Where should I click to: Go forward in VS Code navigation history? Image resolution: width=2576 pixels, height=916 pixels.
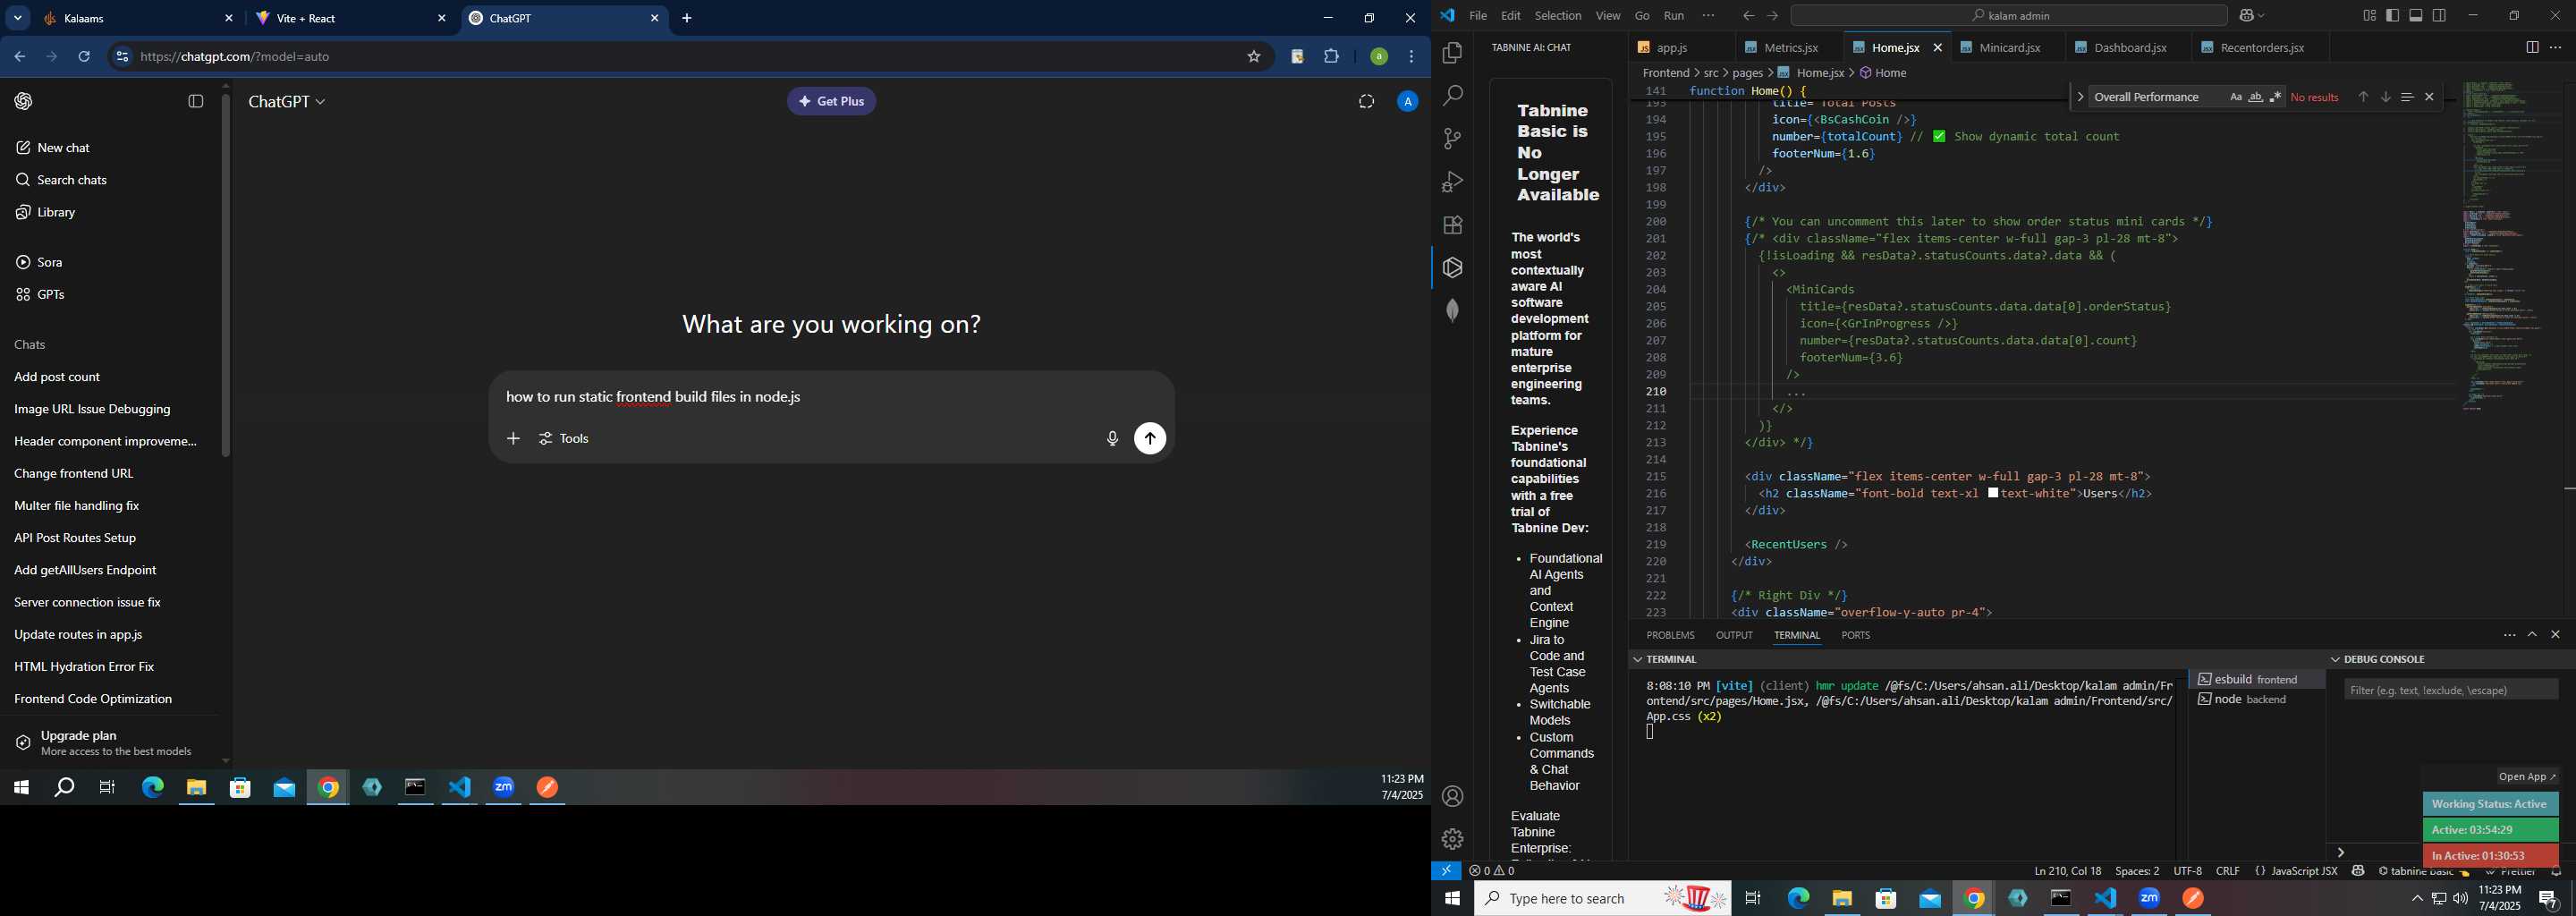click(1772, 16)
